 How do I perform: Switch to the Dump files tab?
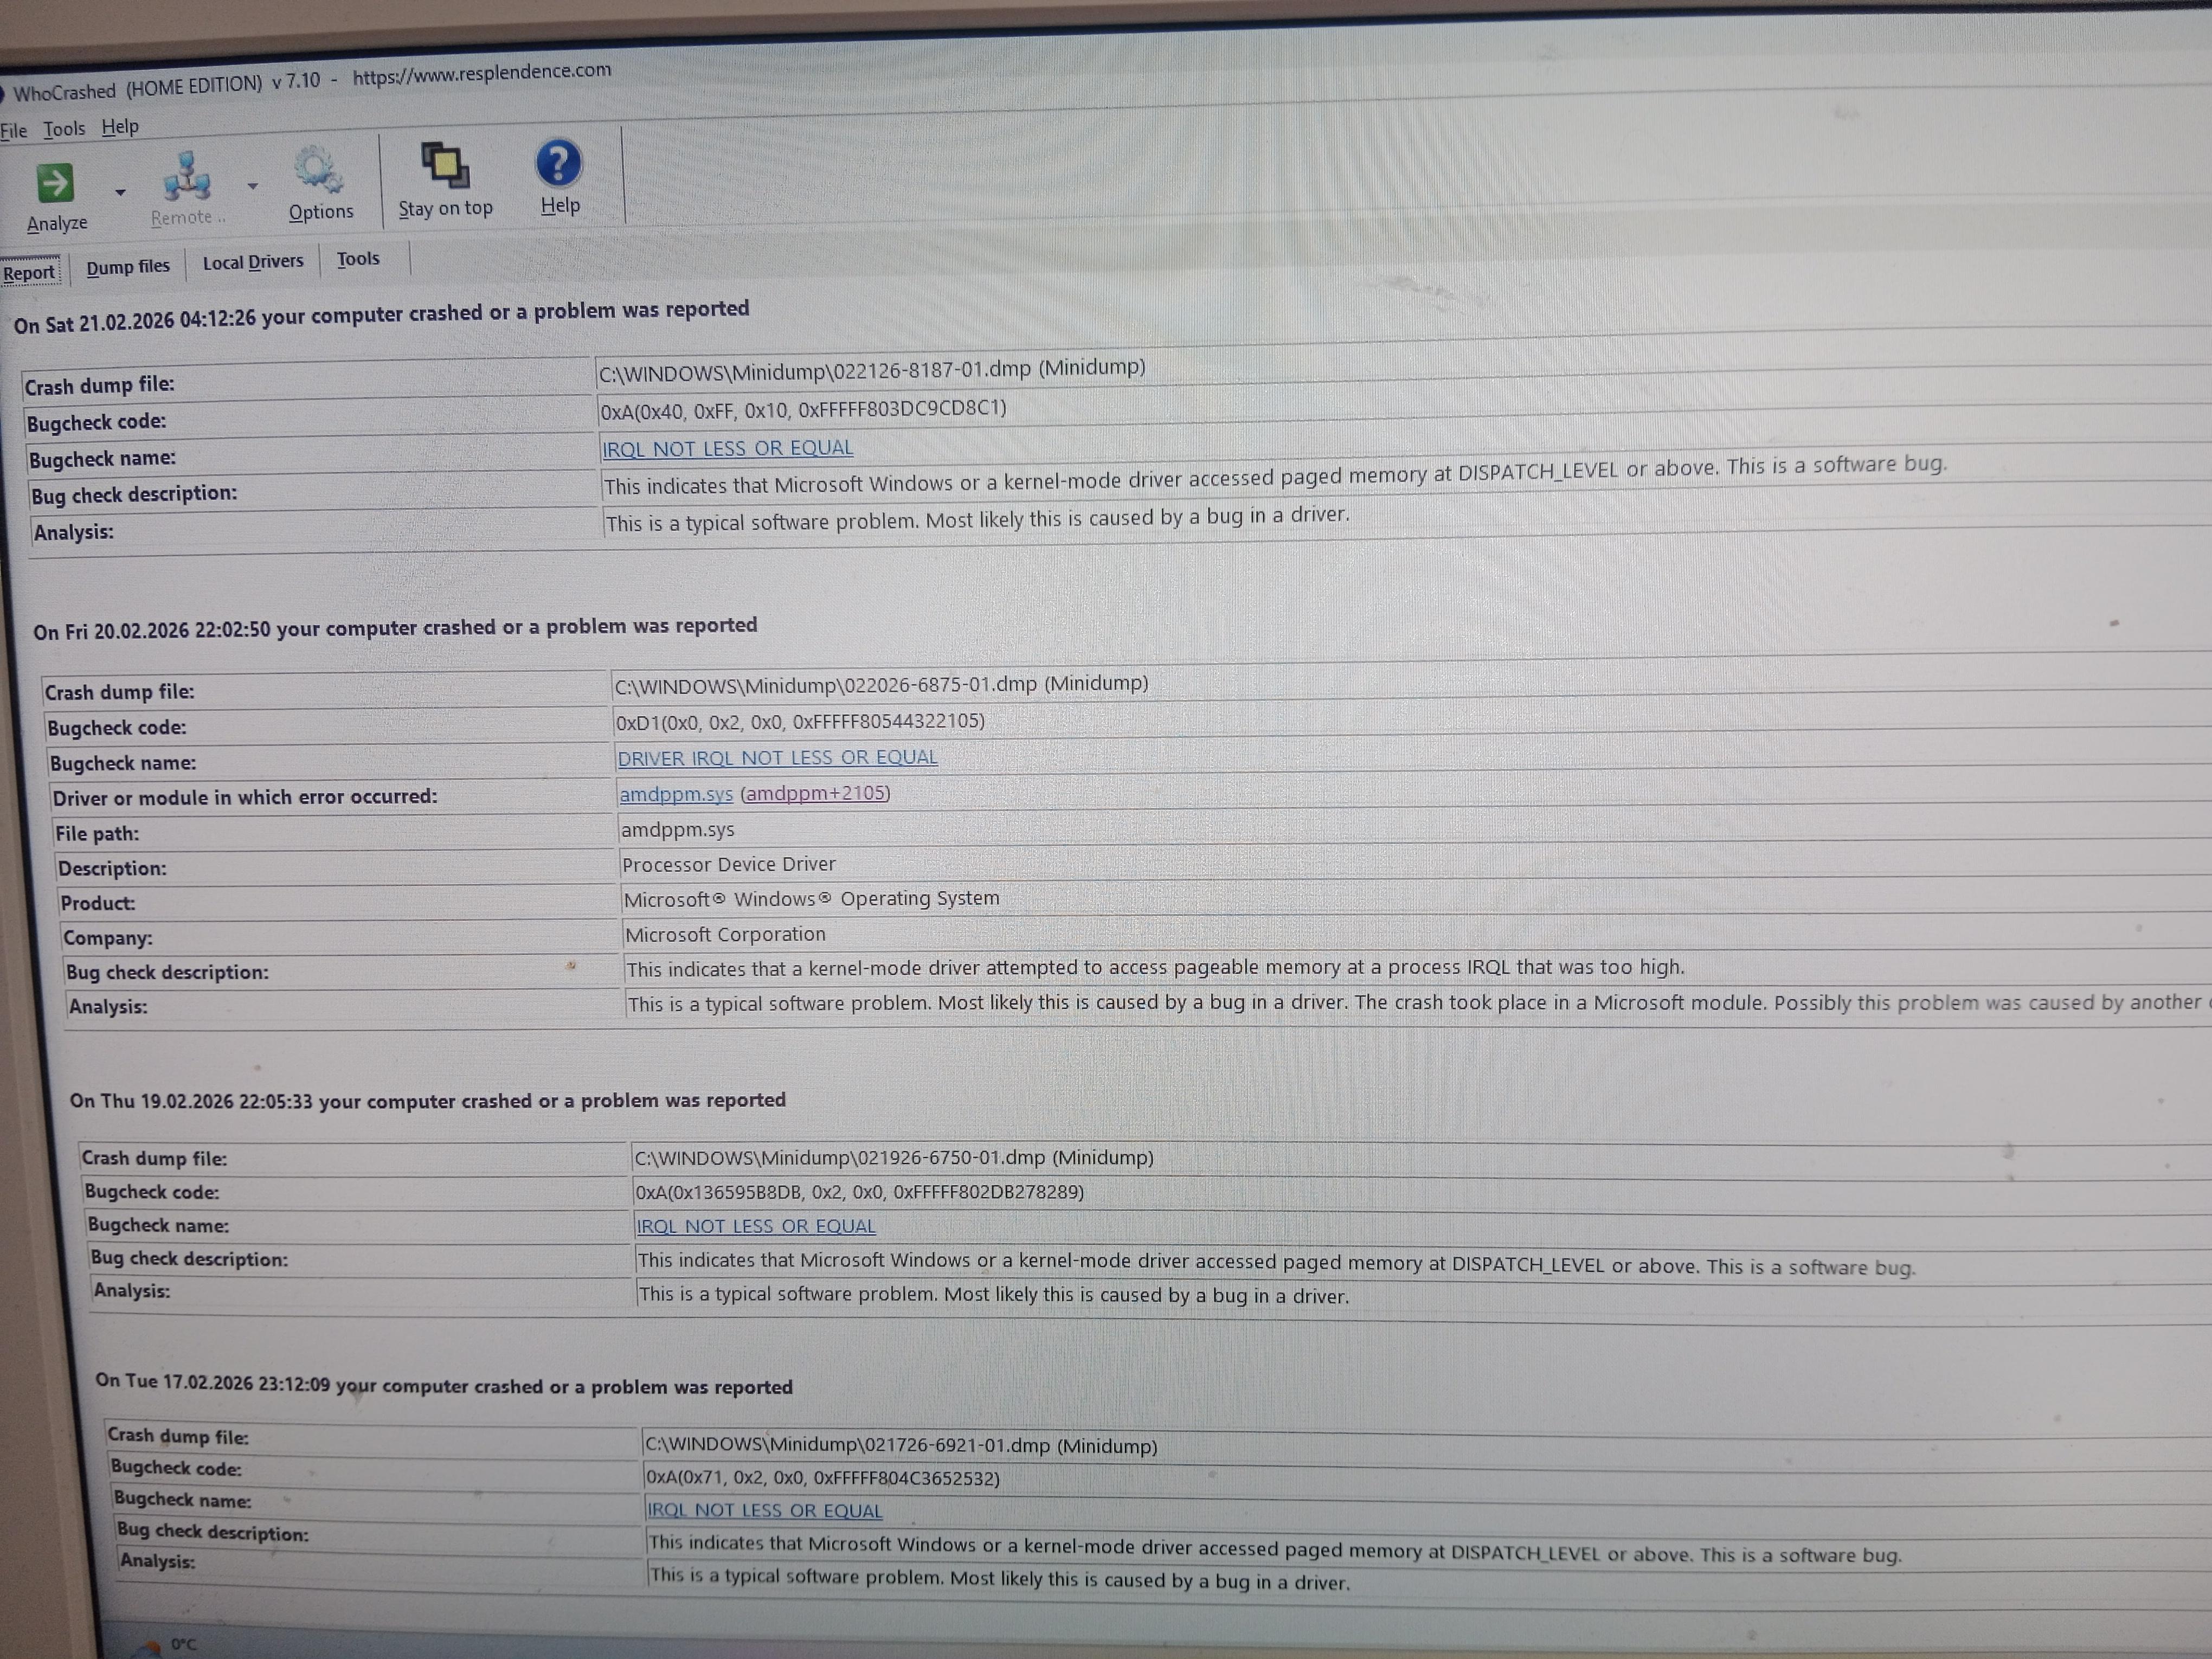[x=128, y=267]
